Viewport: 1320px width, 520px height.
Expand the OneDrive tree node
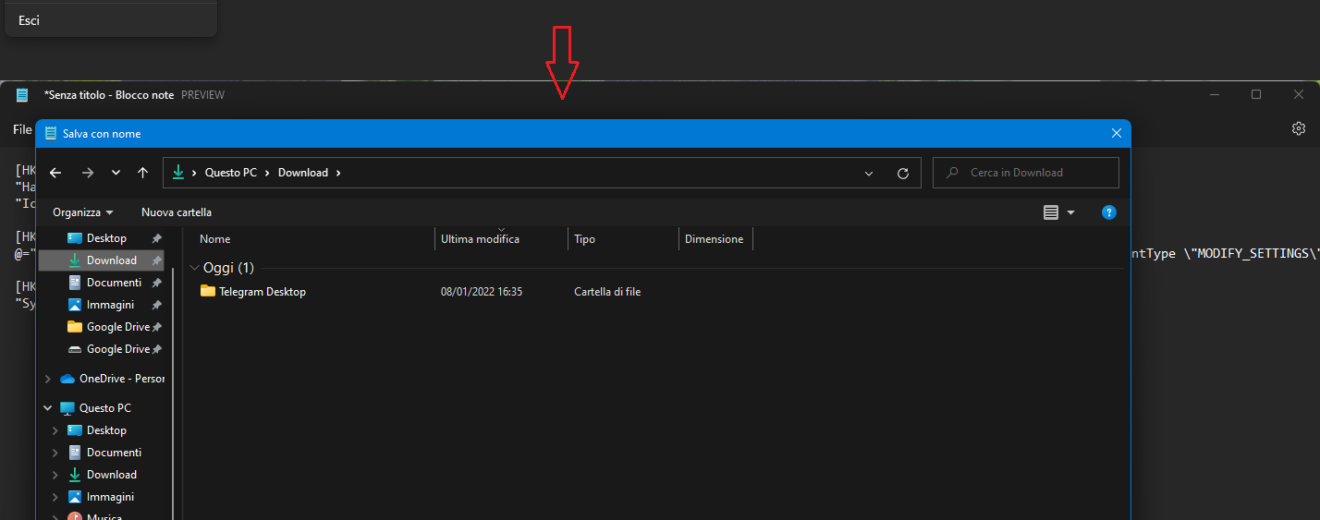(x=47, y=379)
